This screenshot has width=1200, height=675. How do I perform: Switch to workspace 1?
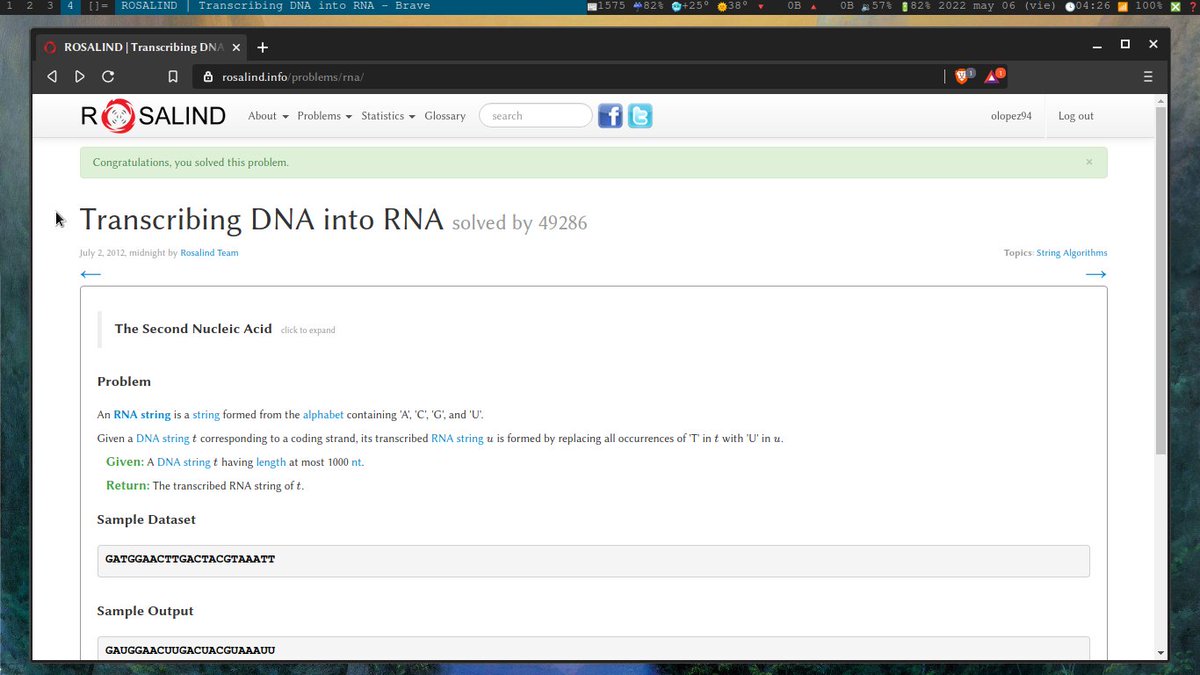(x=10, y=6)
